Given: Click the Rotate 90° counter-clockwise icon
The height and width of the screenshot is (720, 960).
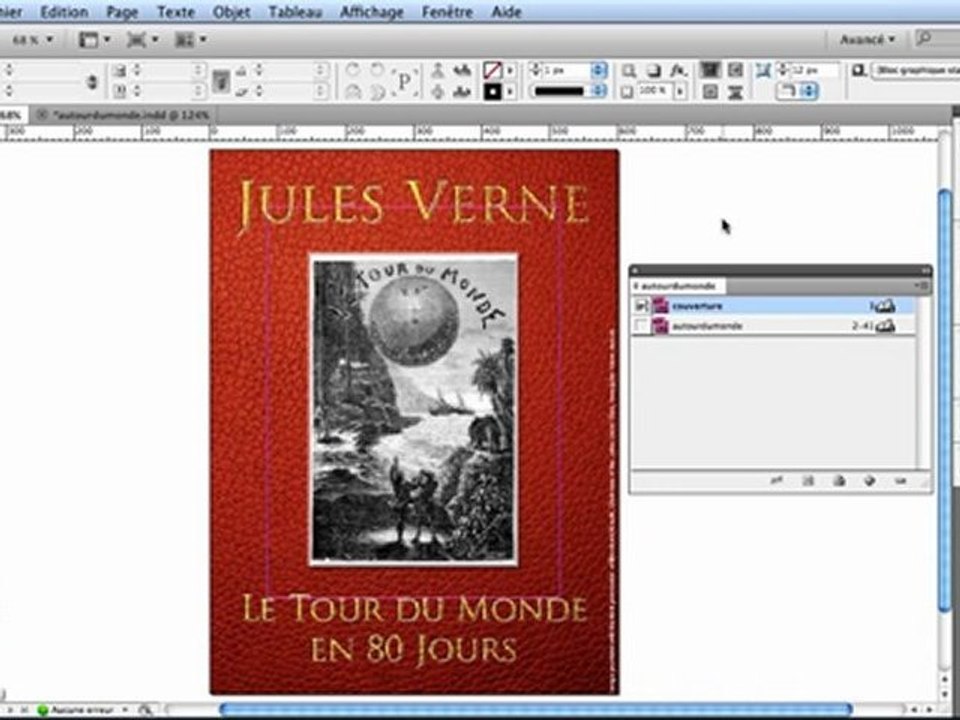Looking at the screenshot, I should coord(377,70).
